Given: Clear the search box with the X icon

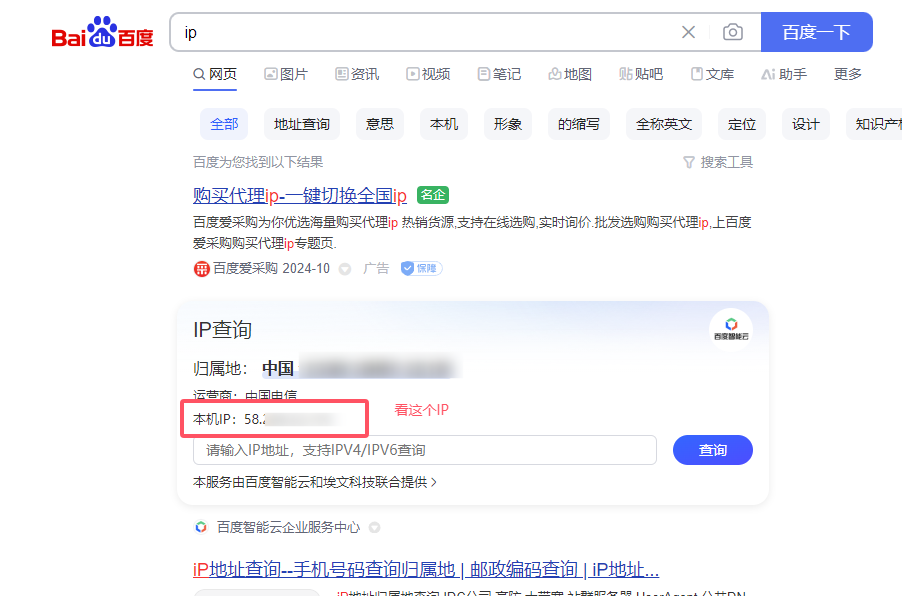Looking at the screenshot, I should point(688,32).
